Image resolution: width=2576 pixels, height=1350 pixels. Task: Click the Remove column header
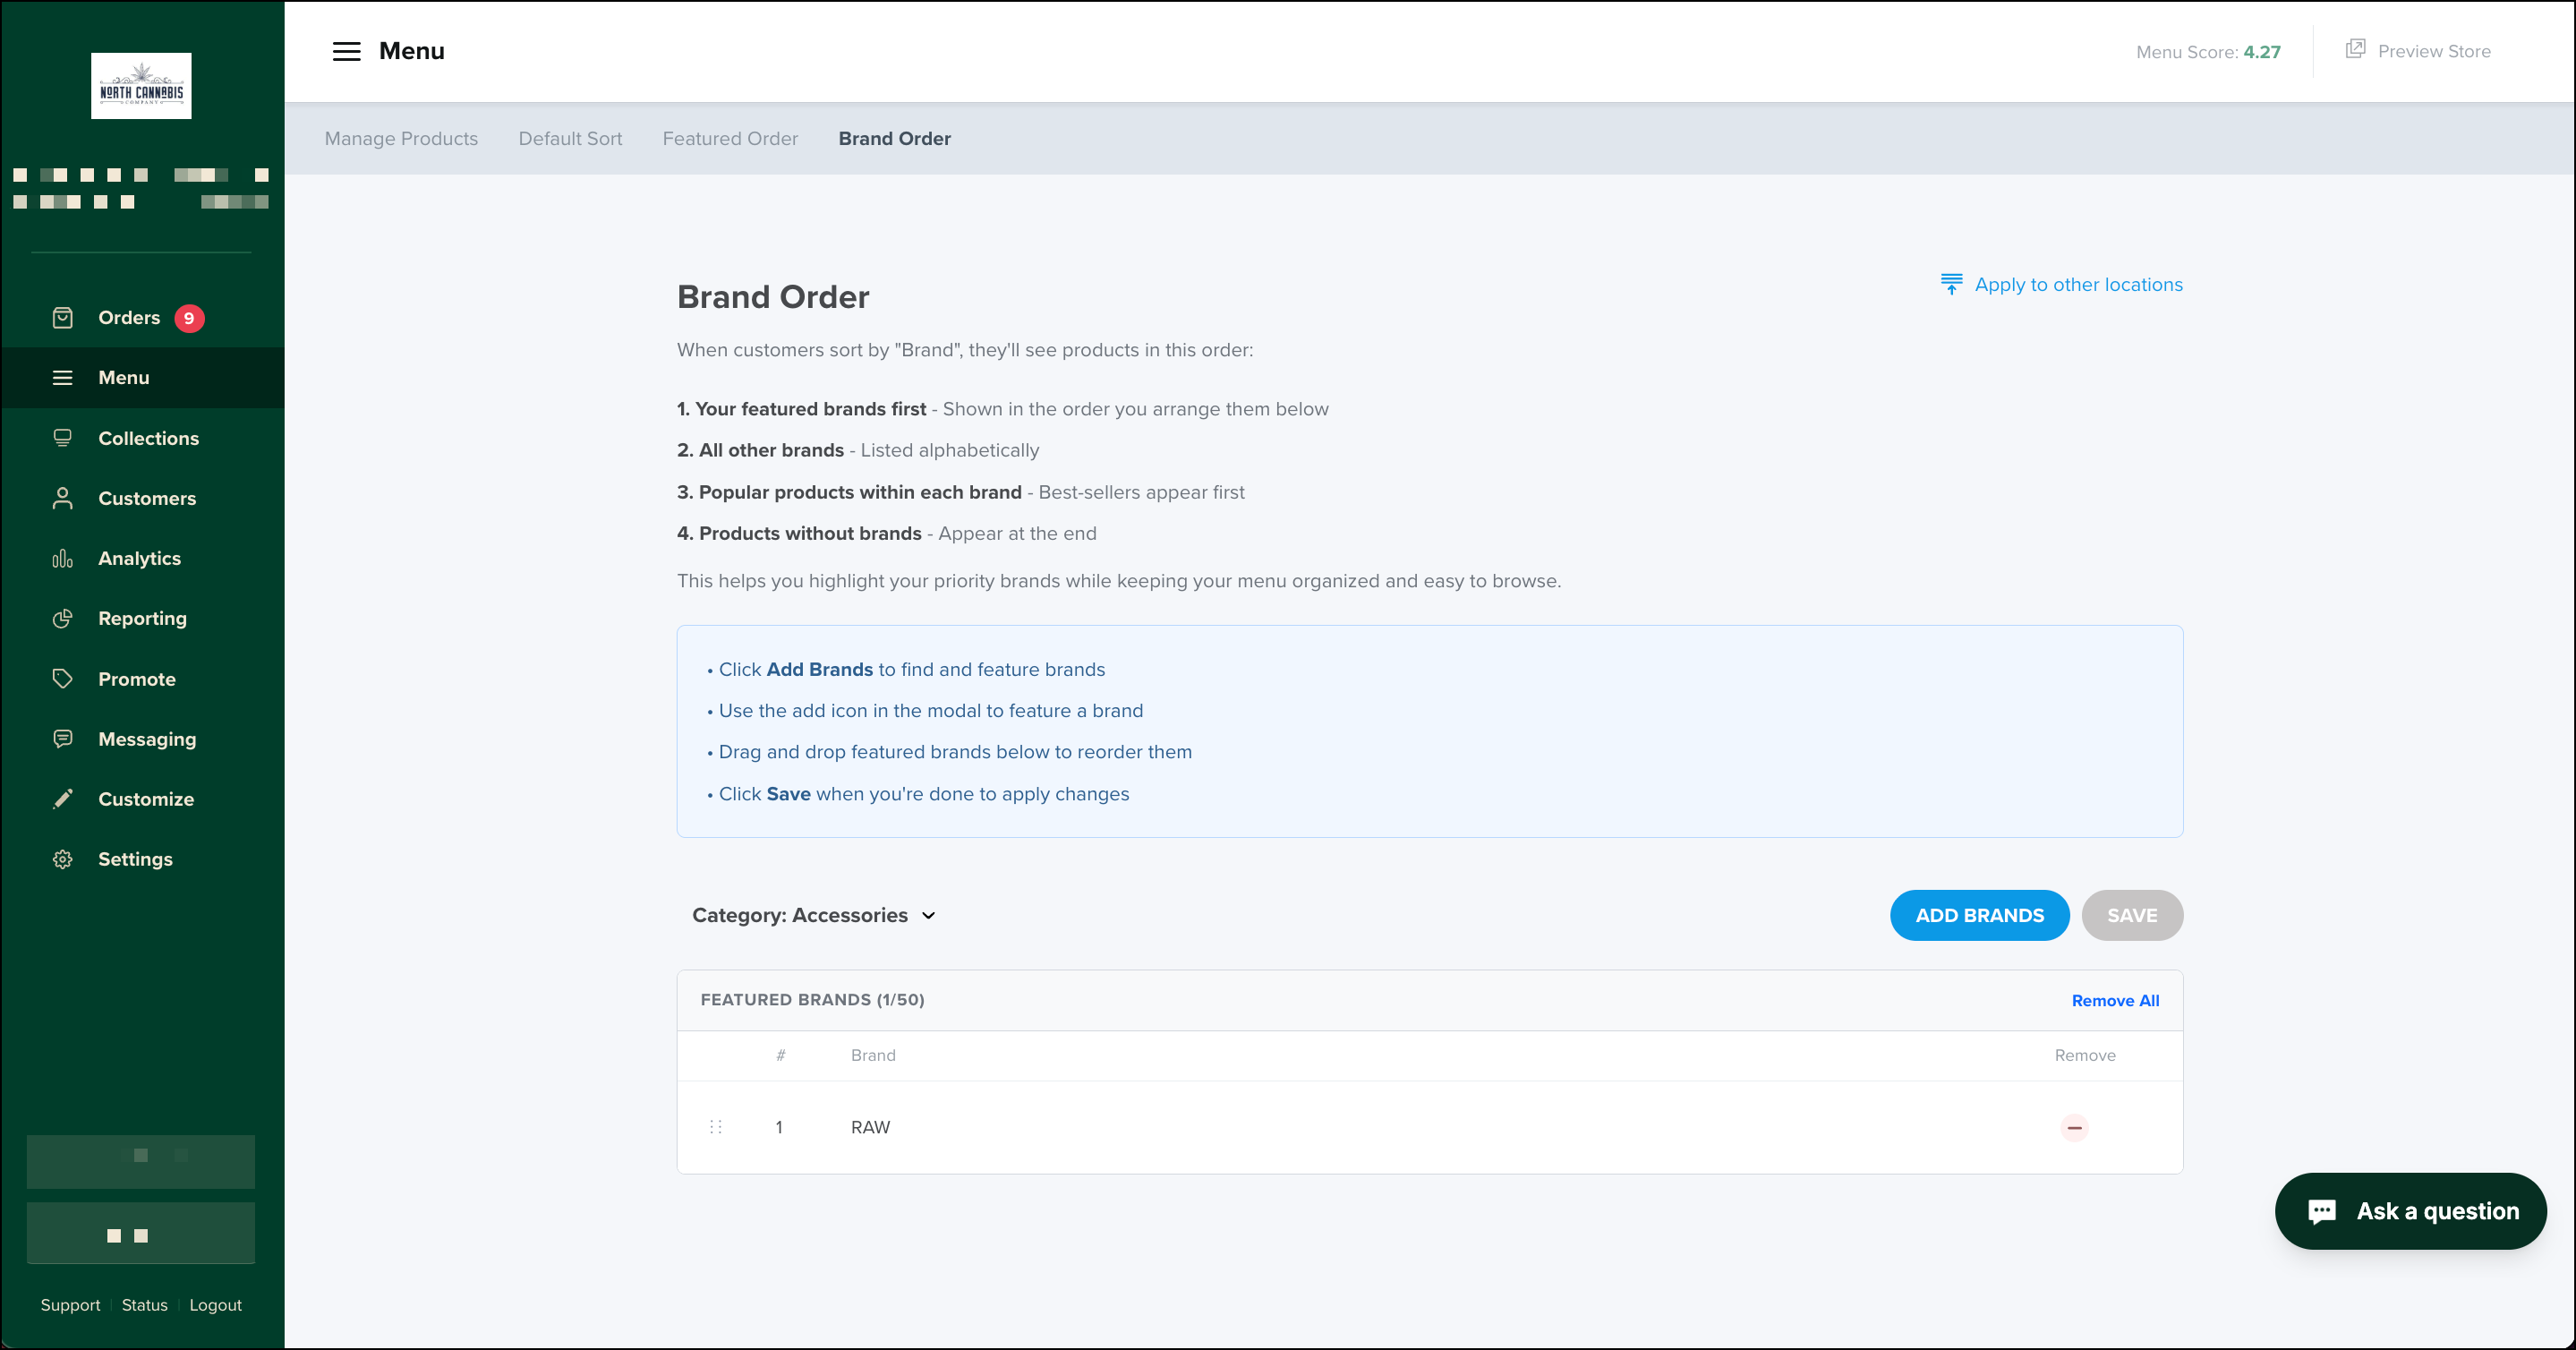tap(2085, 1055)
